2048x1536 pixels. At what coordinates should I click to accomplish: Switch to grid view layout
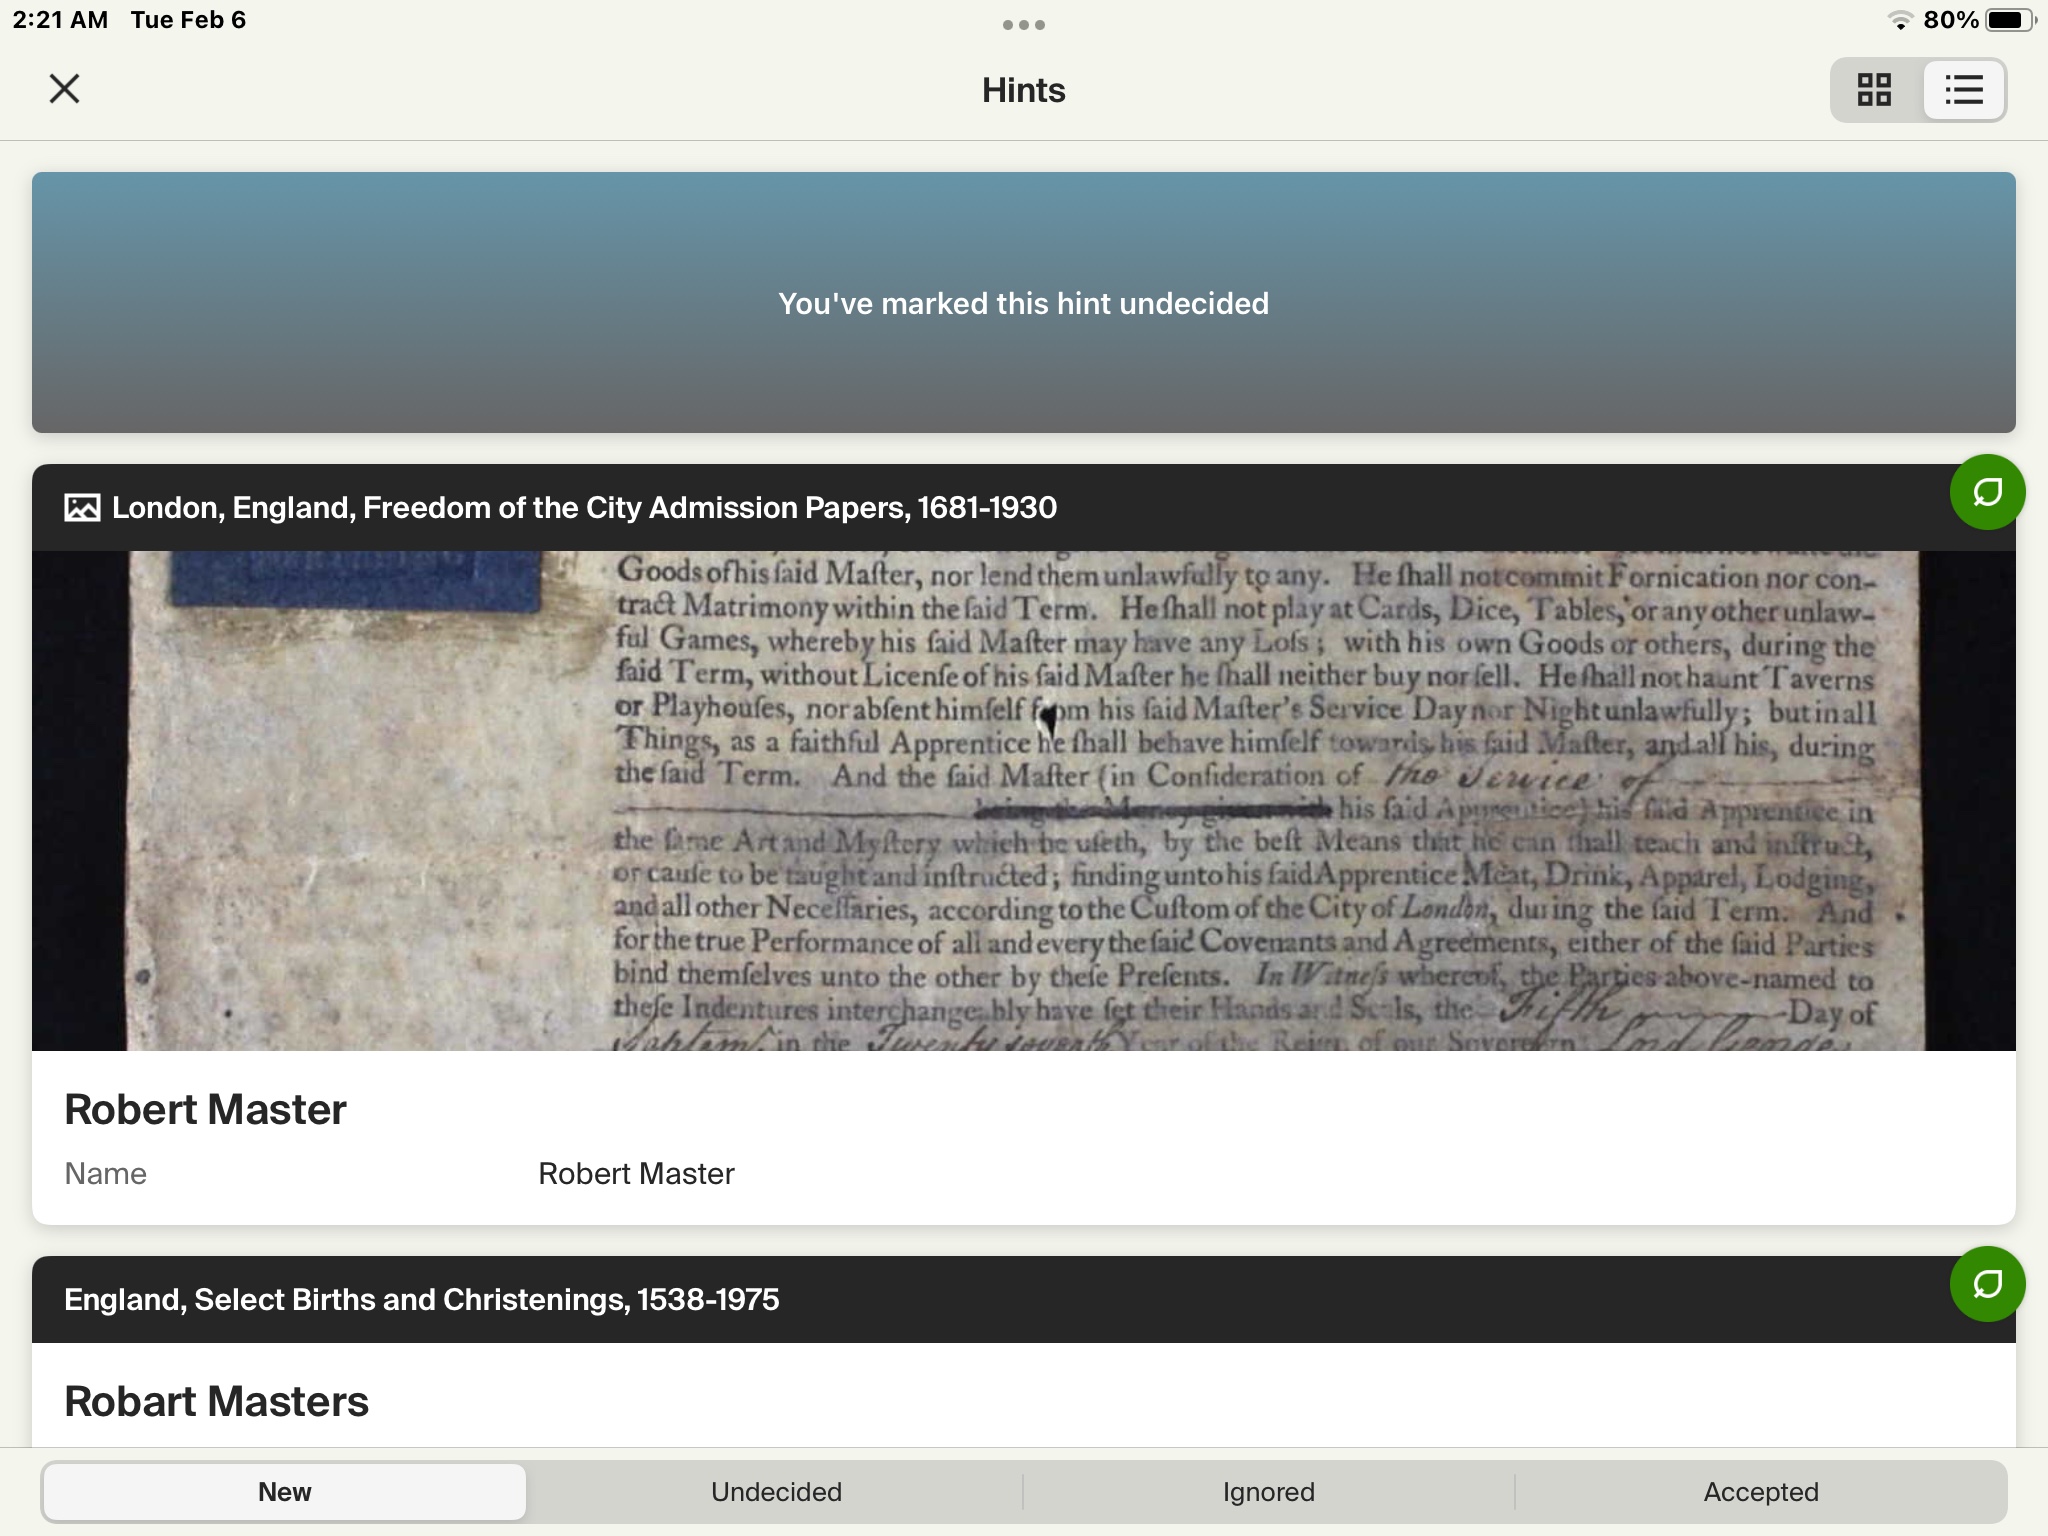(1874, 90)
